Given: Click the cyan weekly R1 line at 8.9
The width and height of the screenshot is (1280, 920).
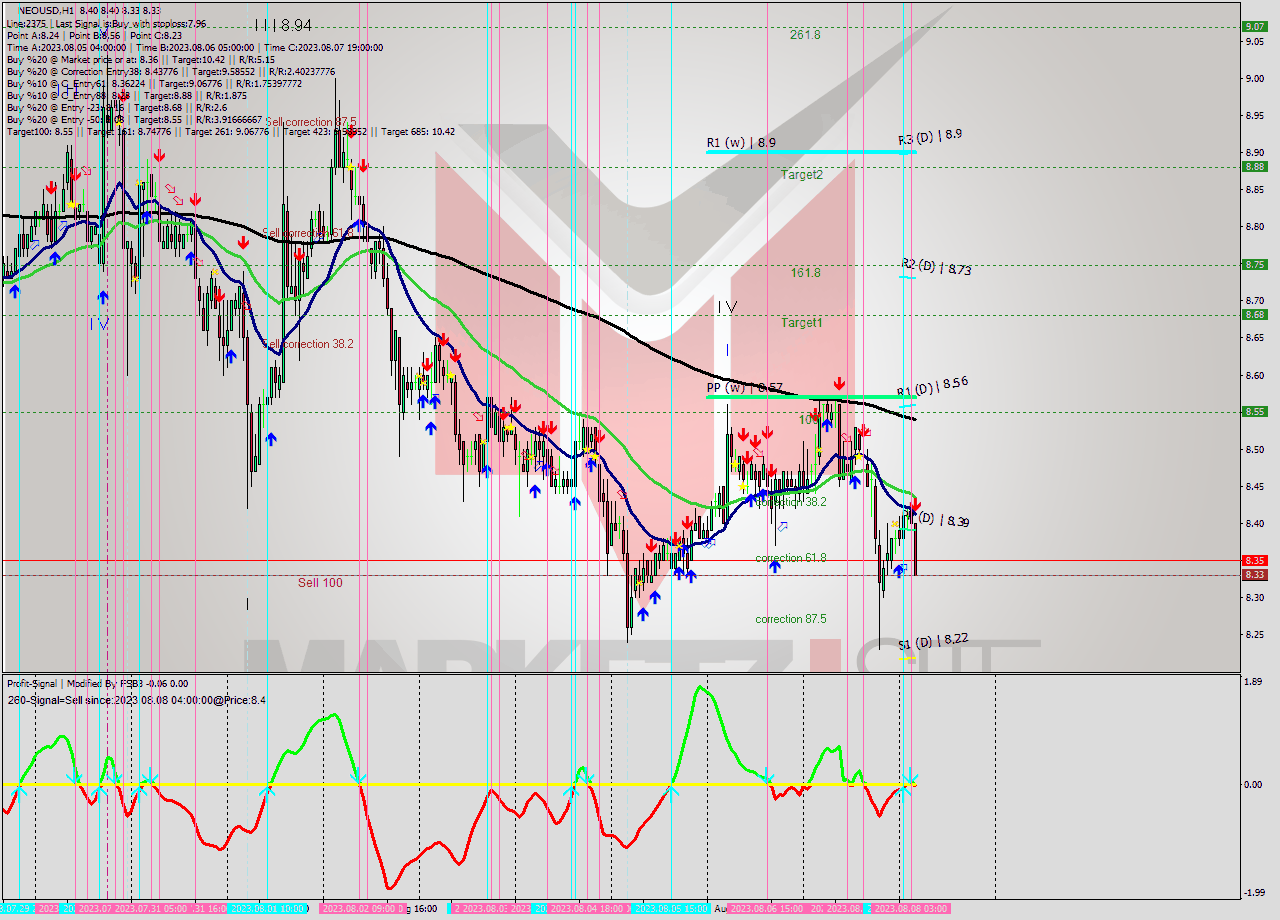Looking at the screenshot, I should point(810,152).
